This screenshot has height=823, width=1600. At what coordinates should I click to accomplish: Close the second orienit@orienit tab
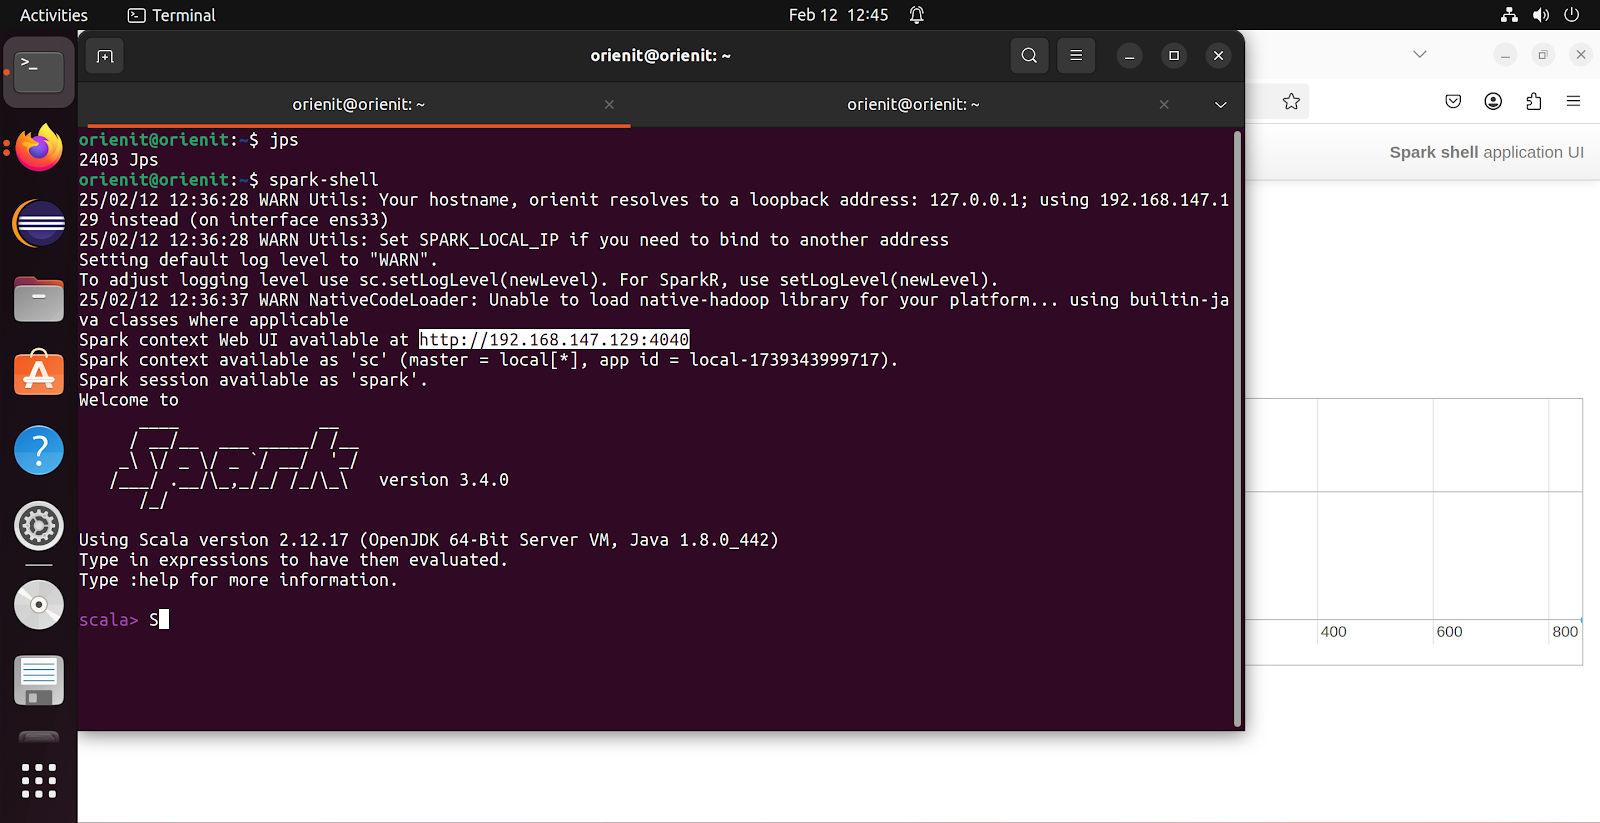[1164, 104]
